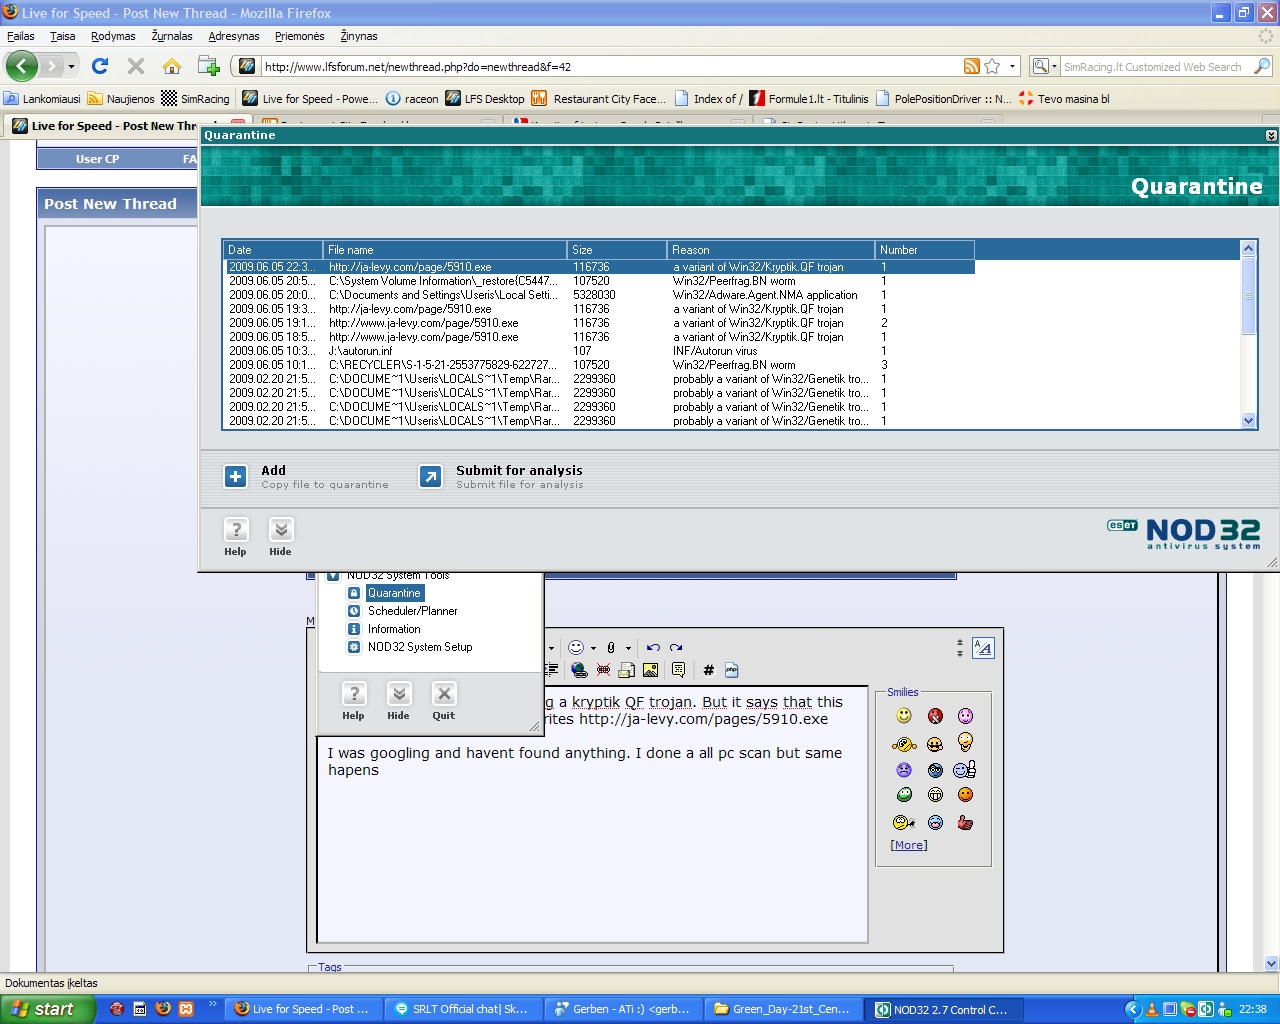Open the Green_Day-21st_Cen... folder taskbar button
Viewport: 1280px width, 1024px height.
coord(783,1009)
